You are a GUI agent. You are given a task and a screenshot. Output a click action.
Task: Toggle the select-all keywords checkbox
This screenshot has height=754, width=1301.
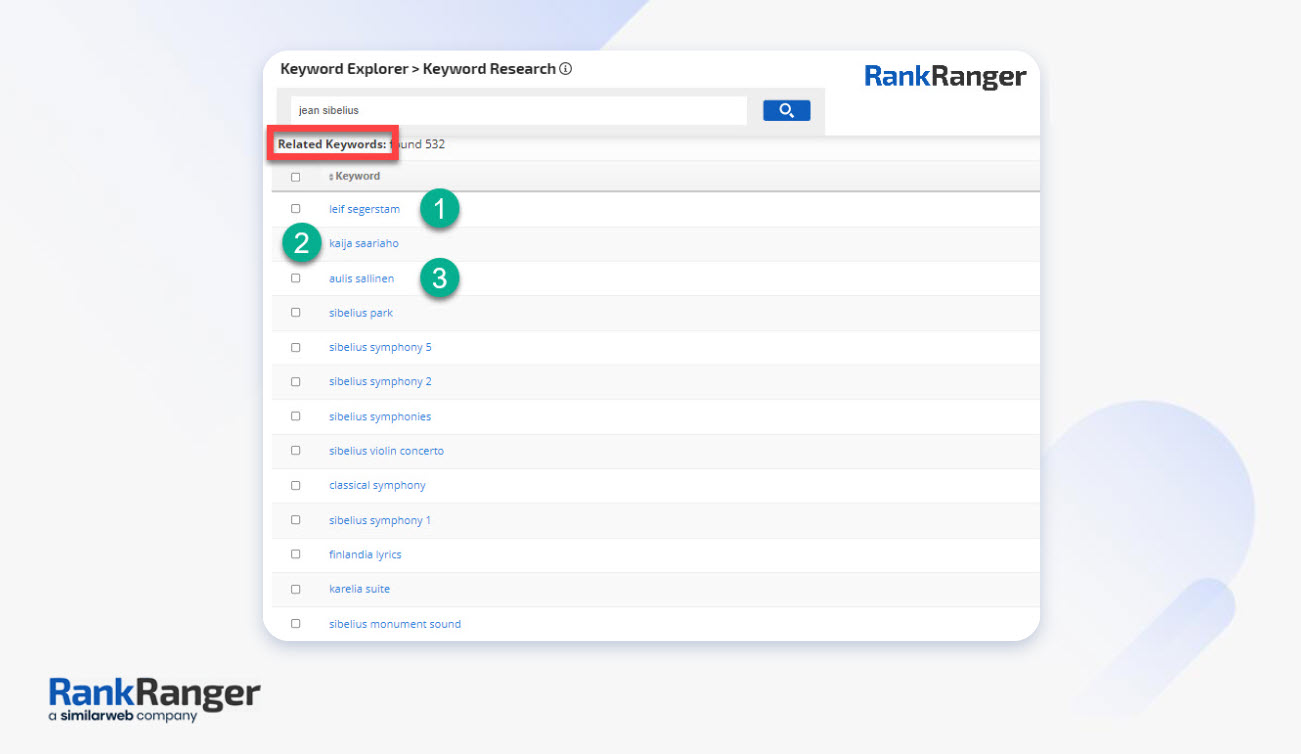point(295,175)
